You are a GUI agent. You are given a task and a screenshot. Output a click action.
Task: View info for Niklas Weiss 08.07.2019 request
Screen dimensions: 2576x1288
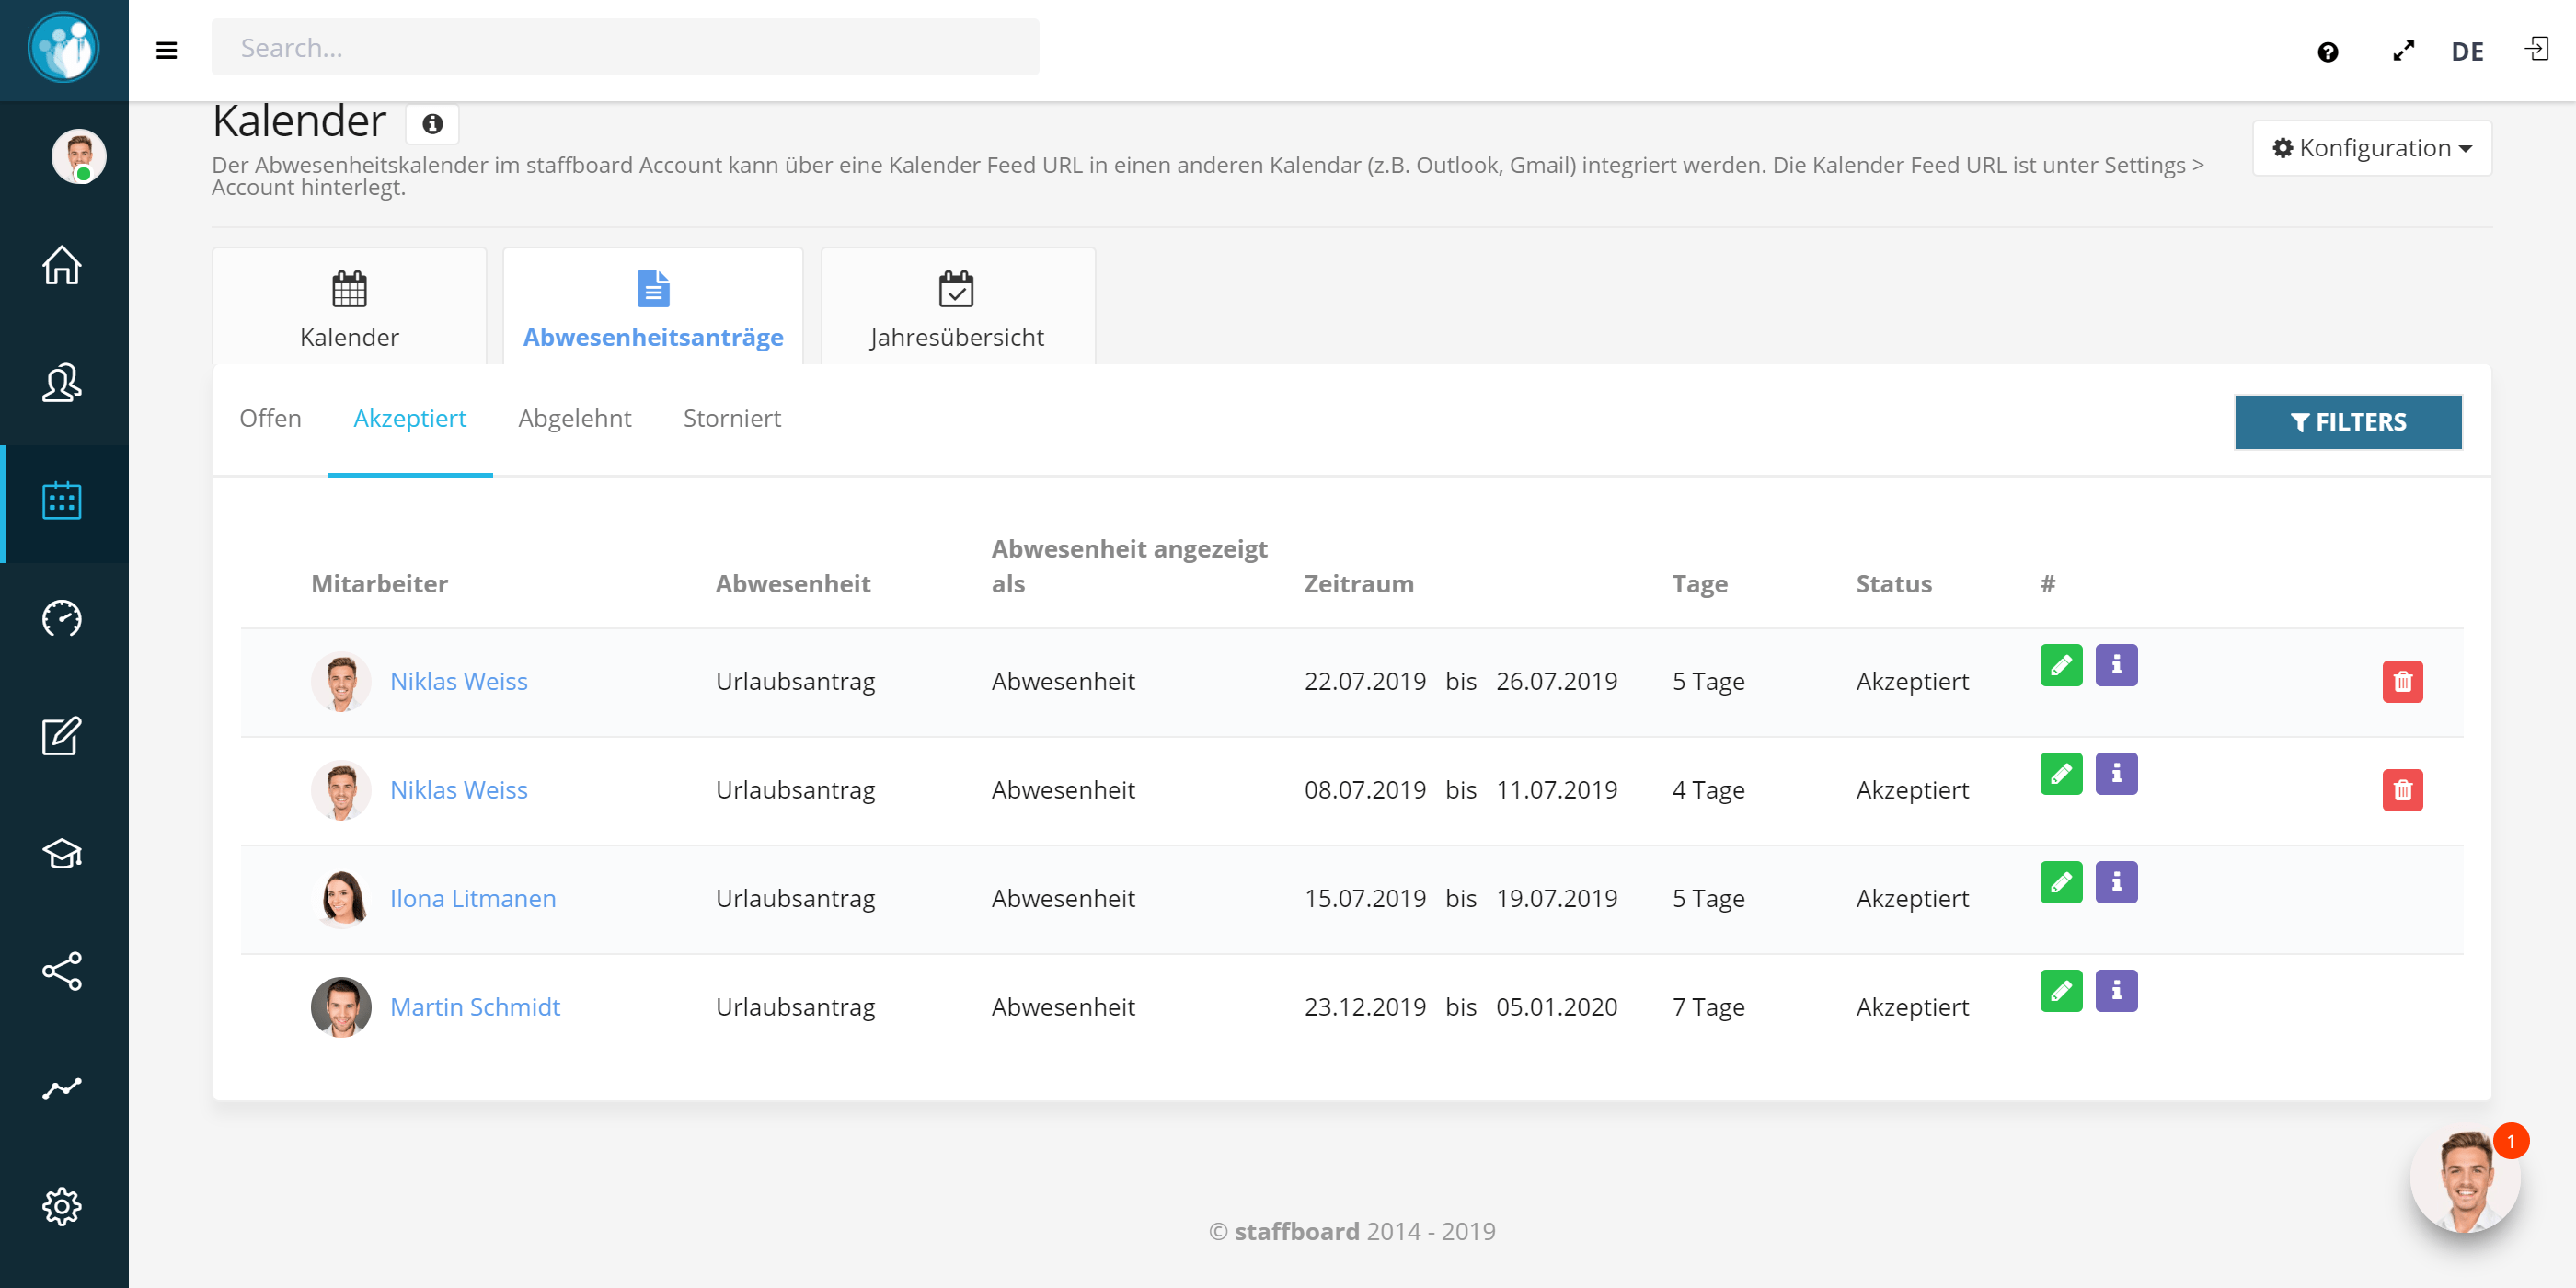tap(2116, 774)
